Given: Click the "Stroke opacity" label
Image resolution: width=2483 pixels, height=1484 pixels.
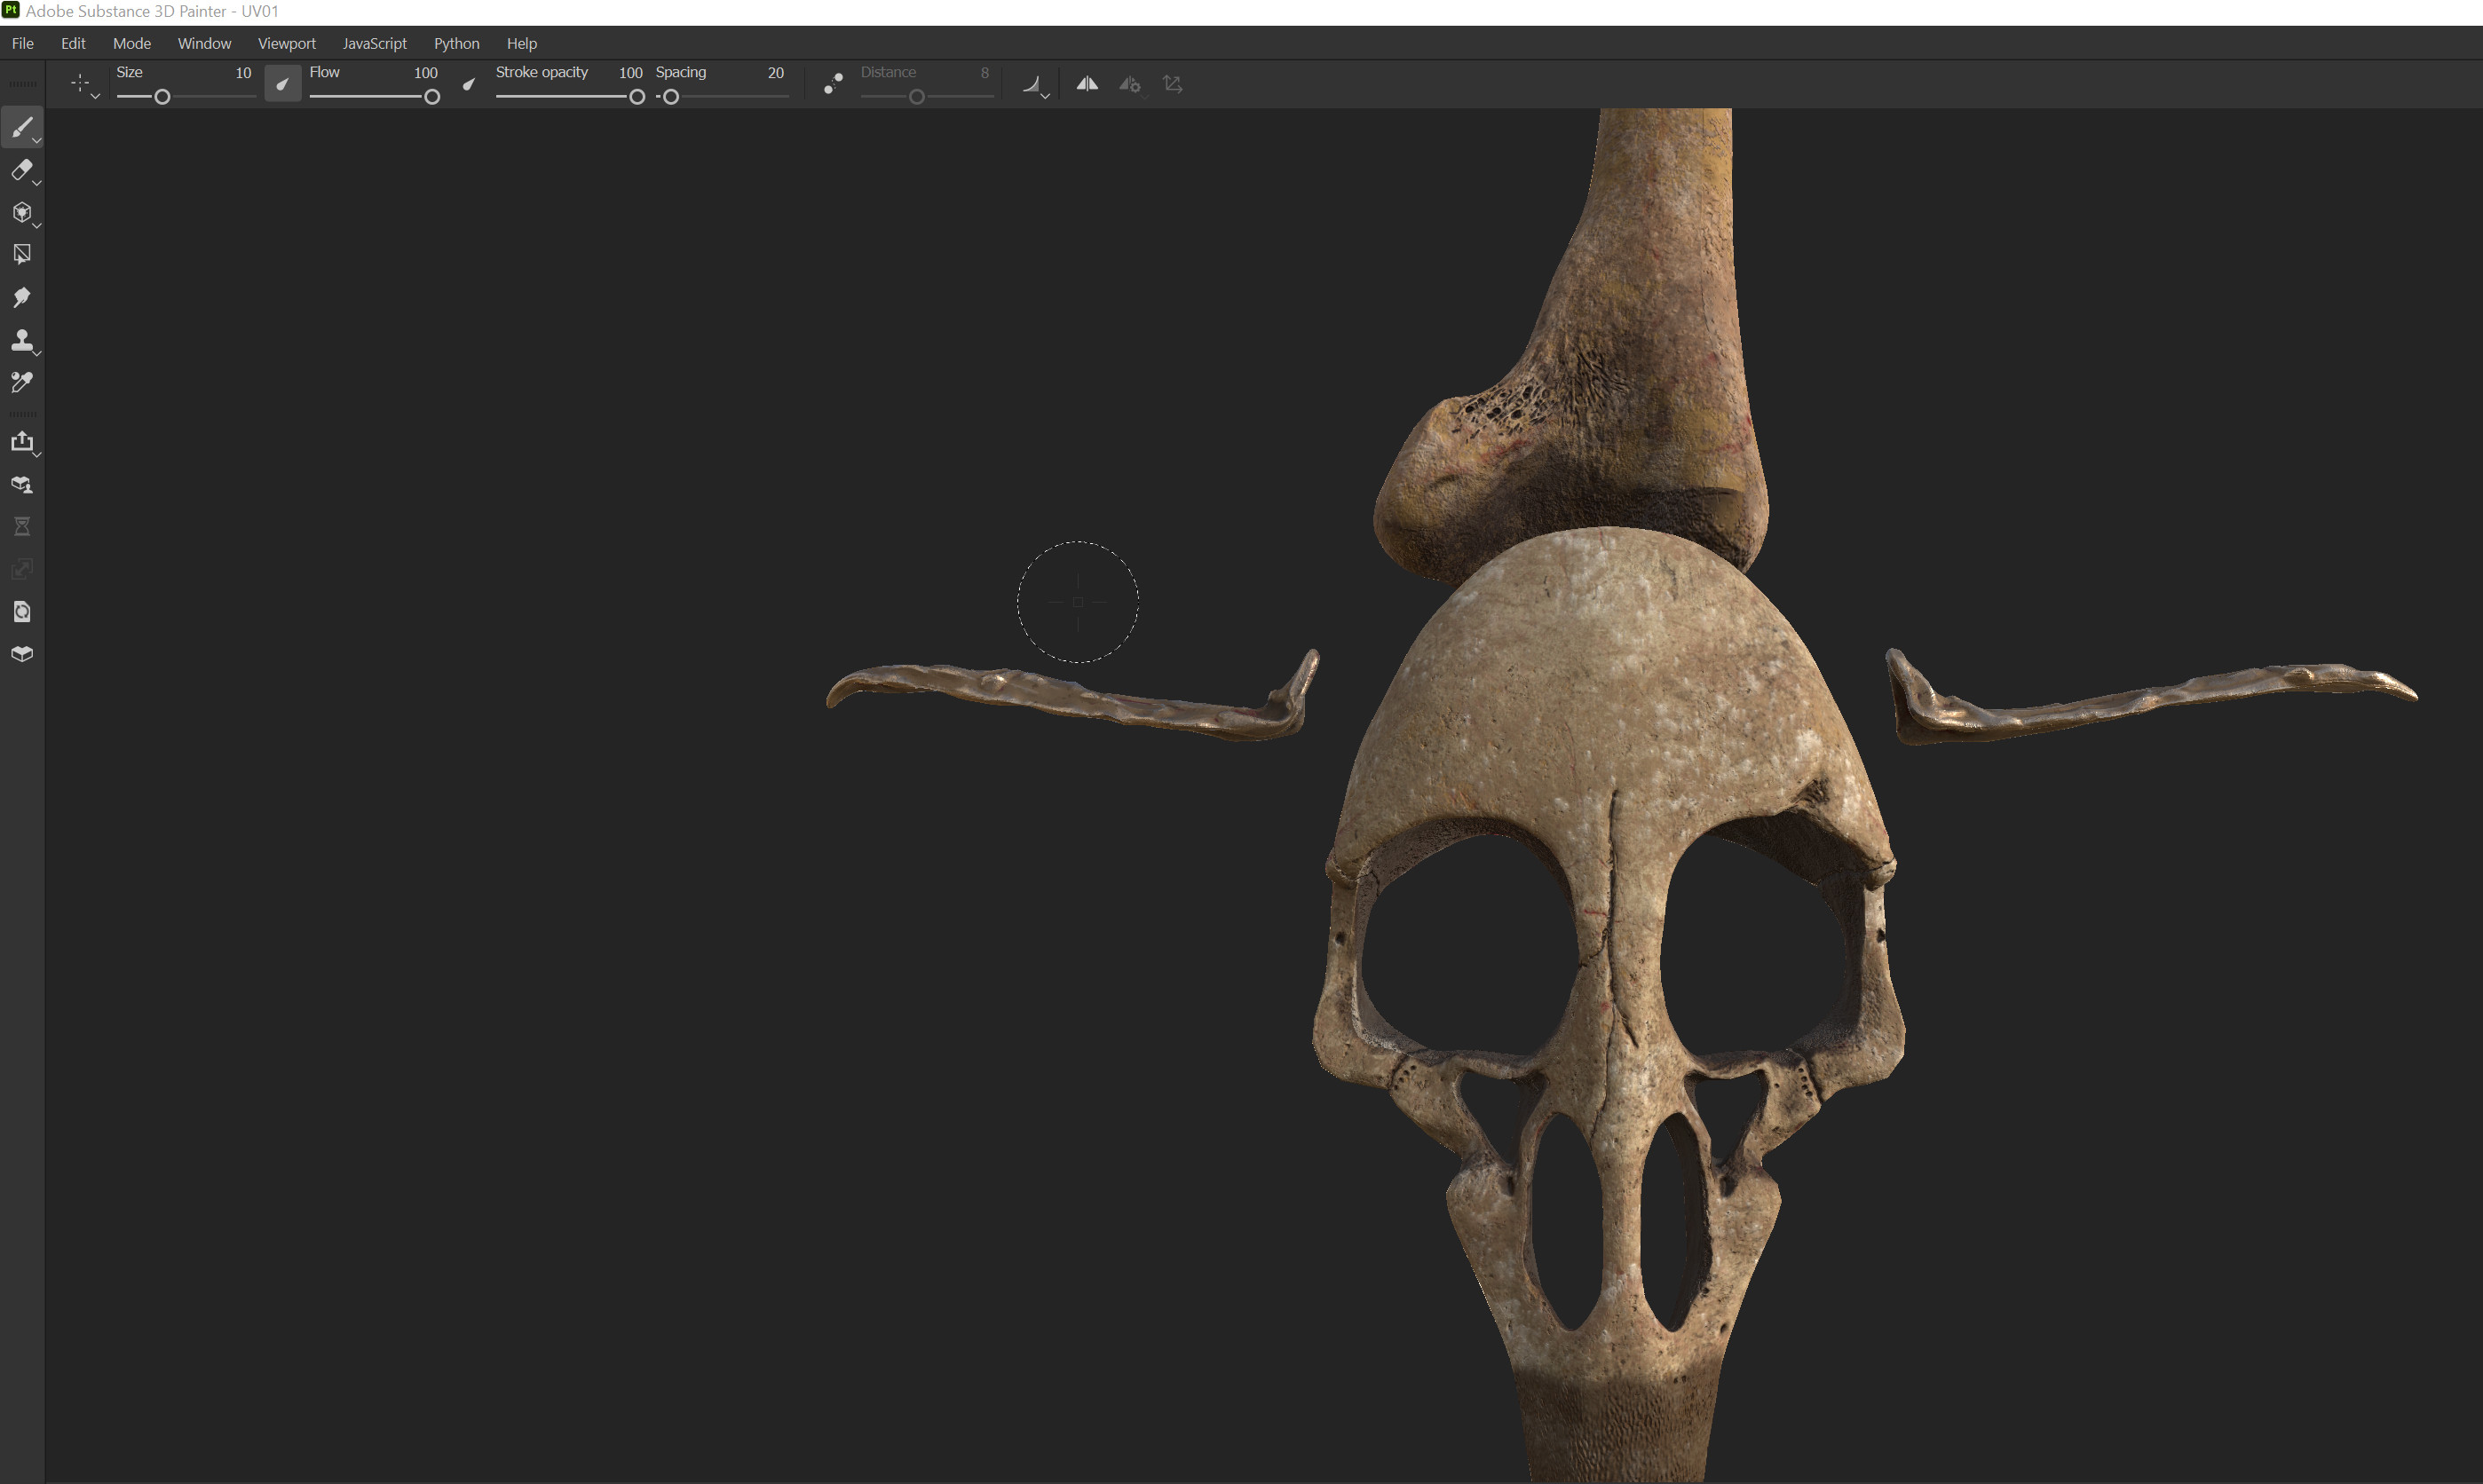Looking at the screenshot, I should click(542, 72).
